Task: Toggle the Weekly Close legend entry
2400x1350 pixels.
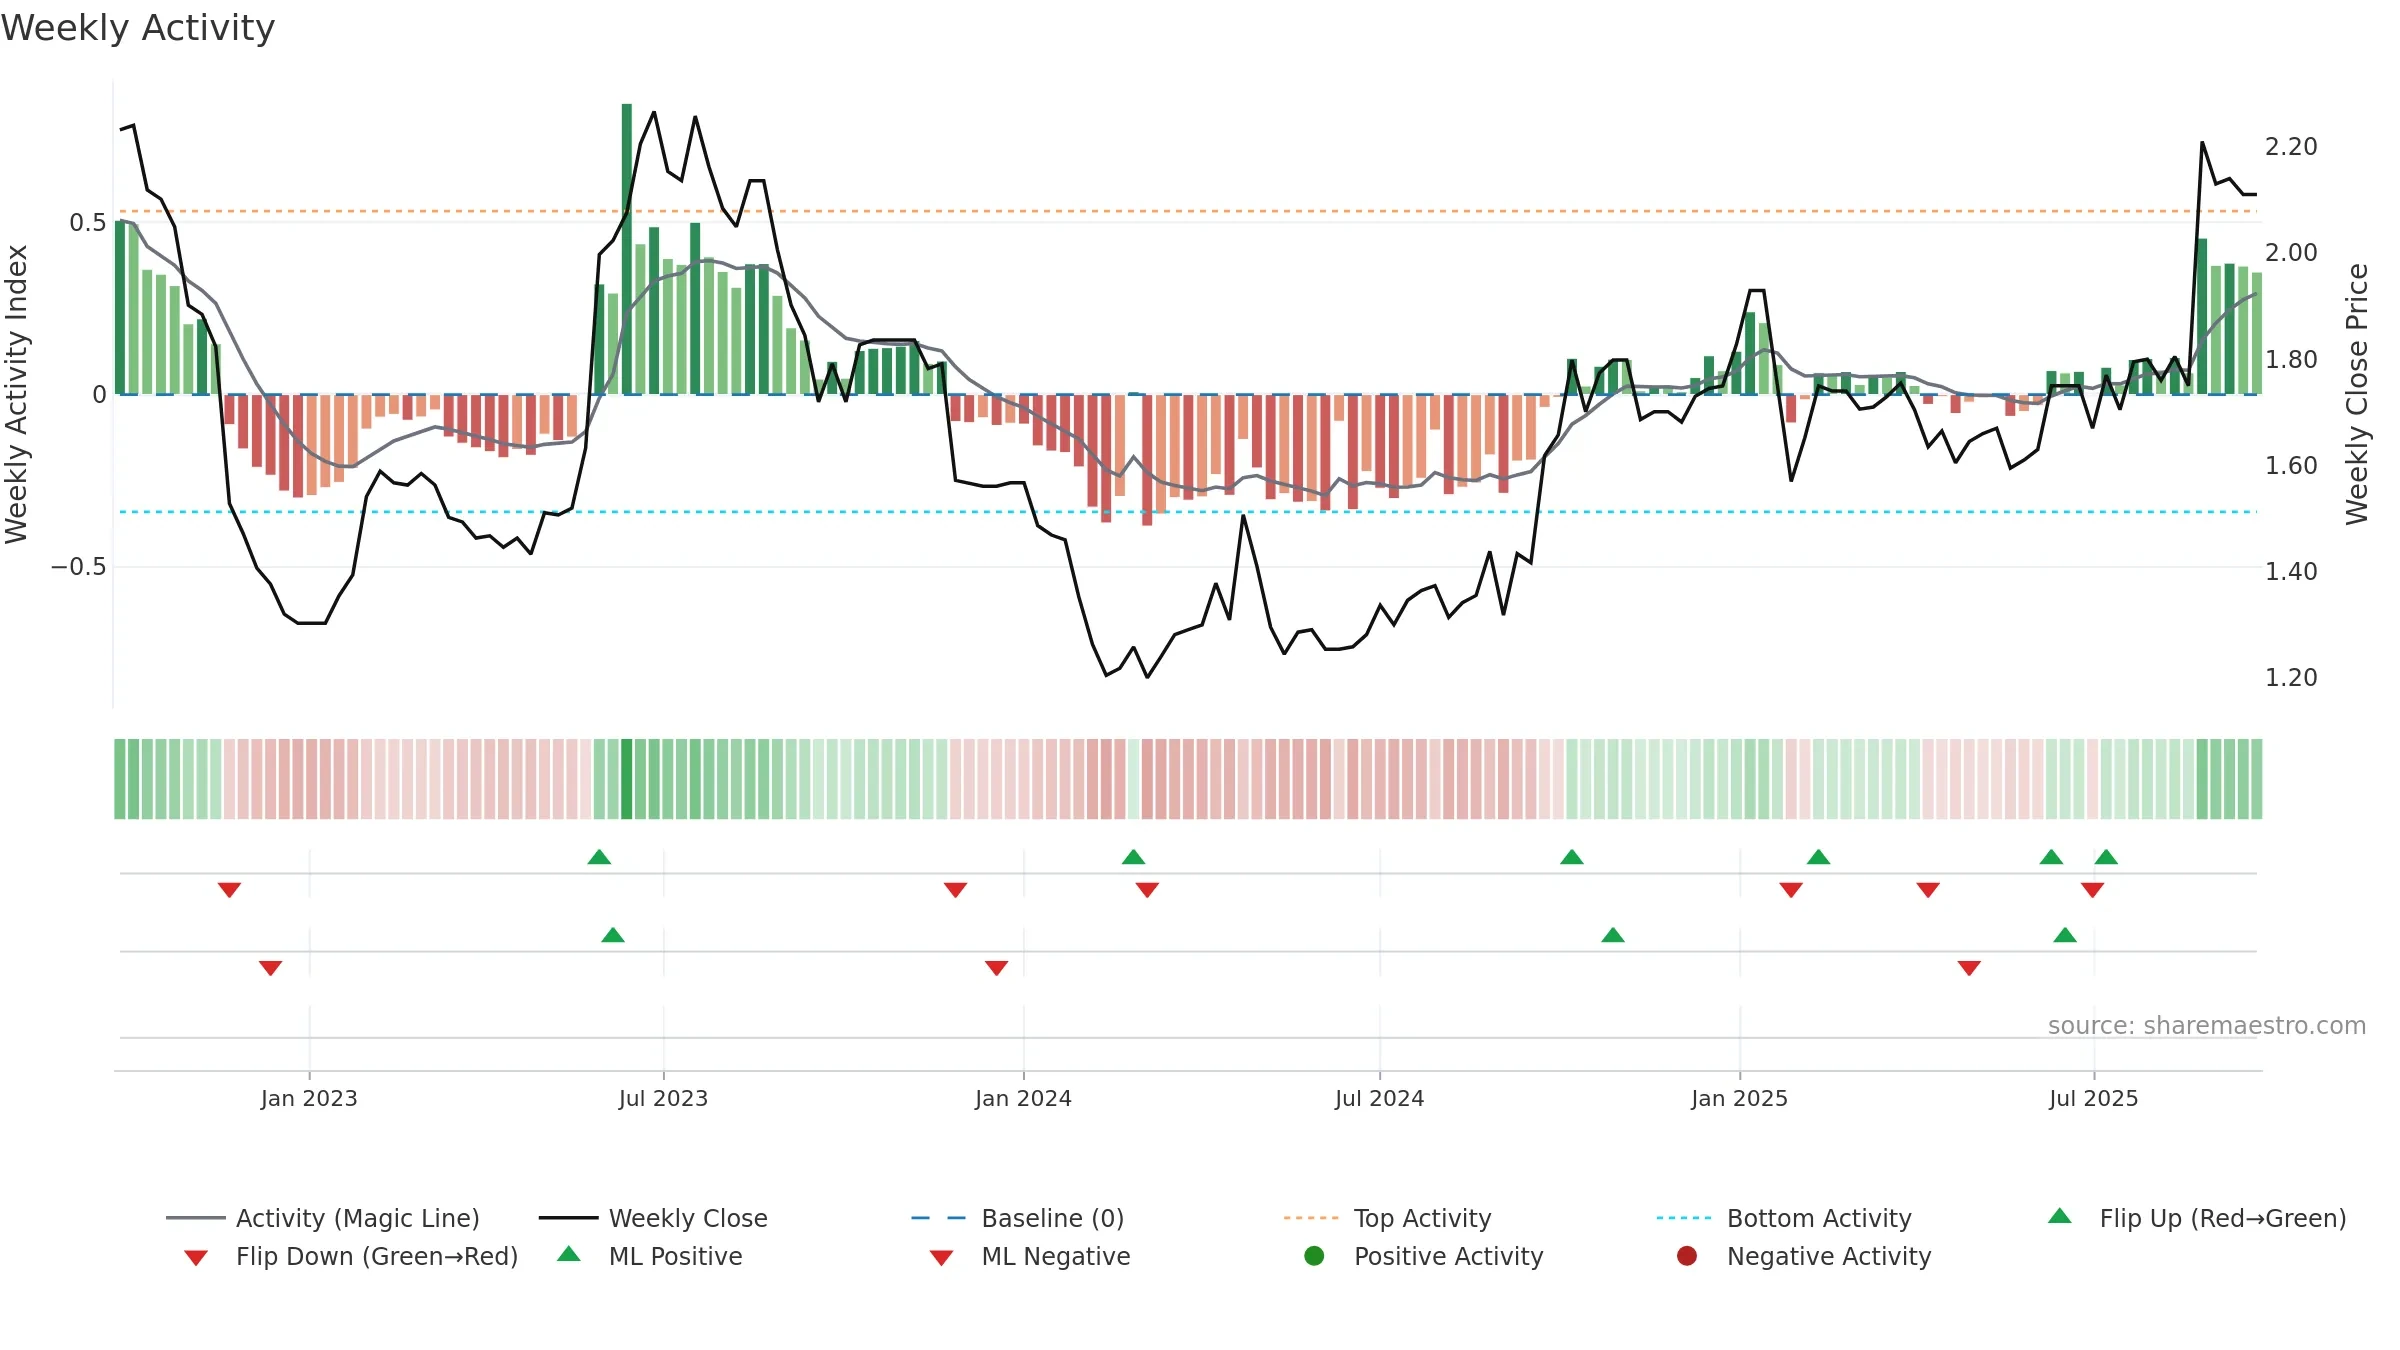Action: (653, 1218)
